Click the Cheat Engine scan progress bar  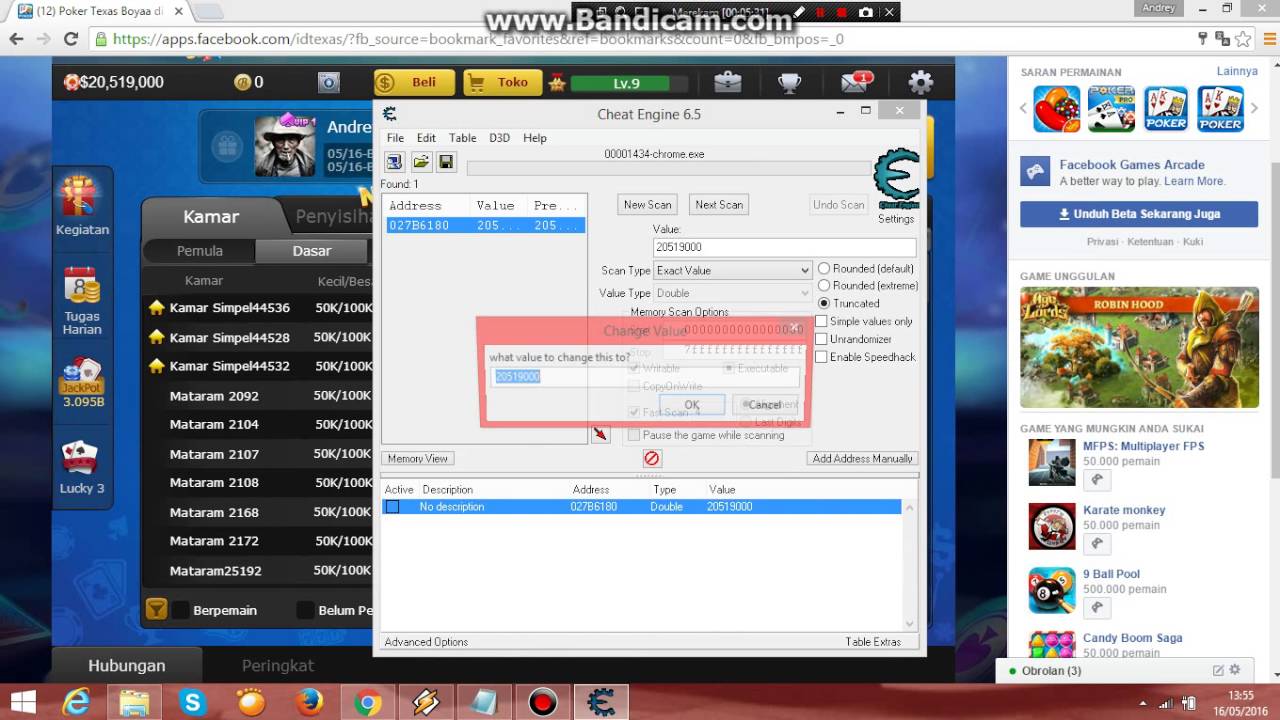point(668,168)
